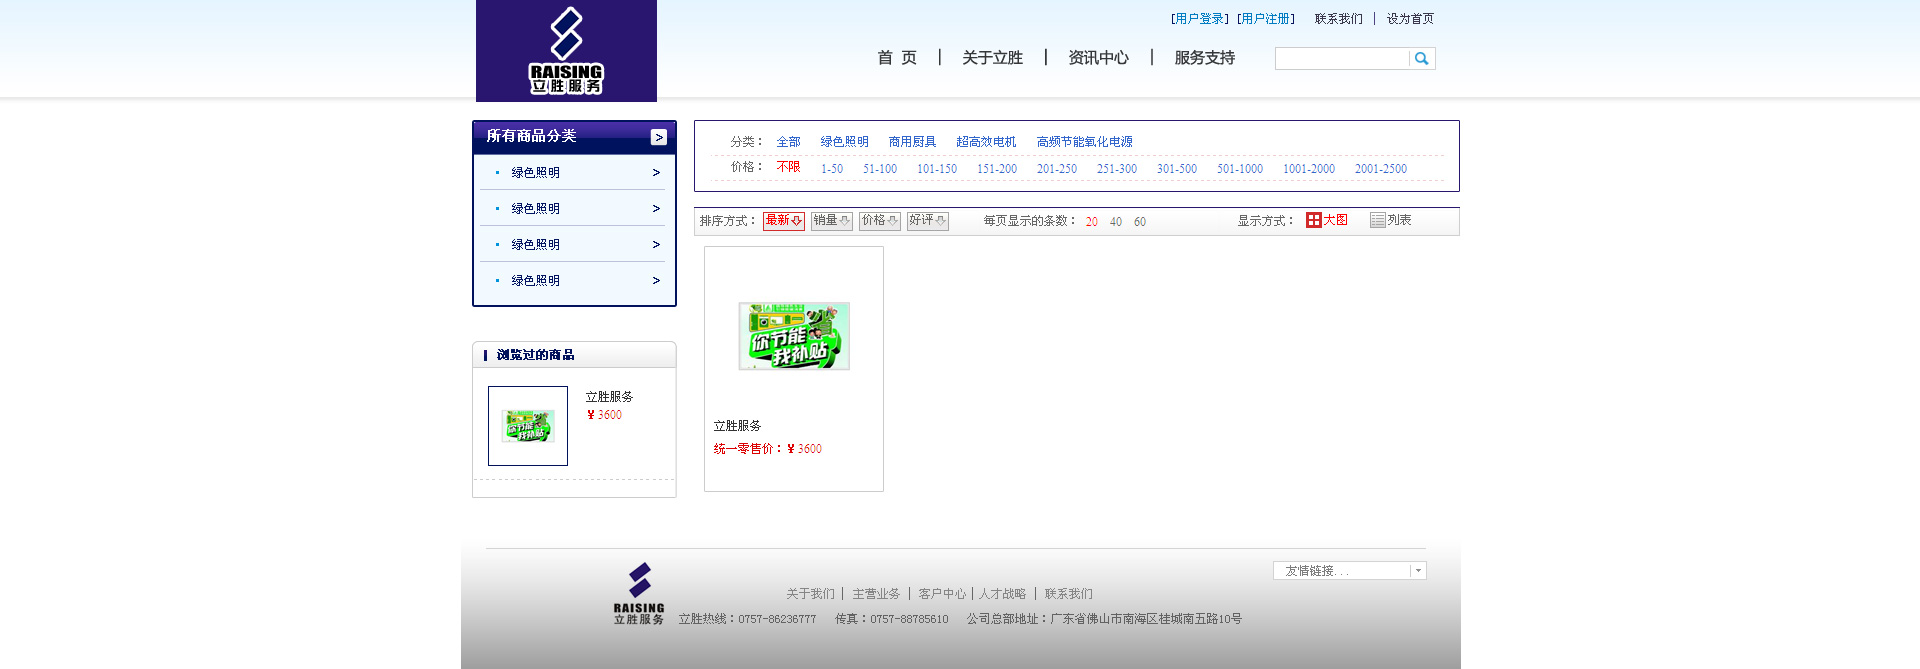Sort products by 销量
This screenshot has height=669, width=1920.
click(x=831, y=221)
